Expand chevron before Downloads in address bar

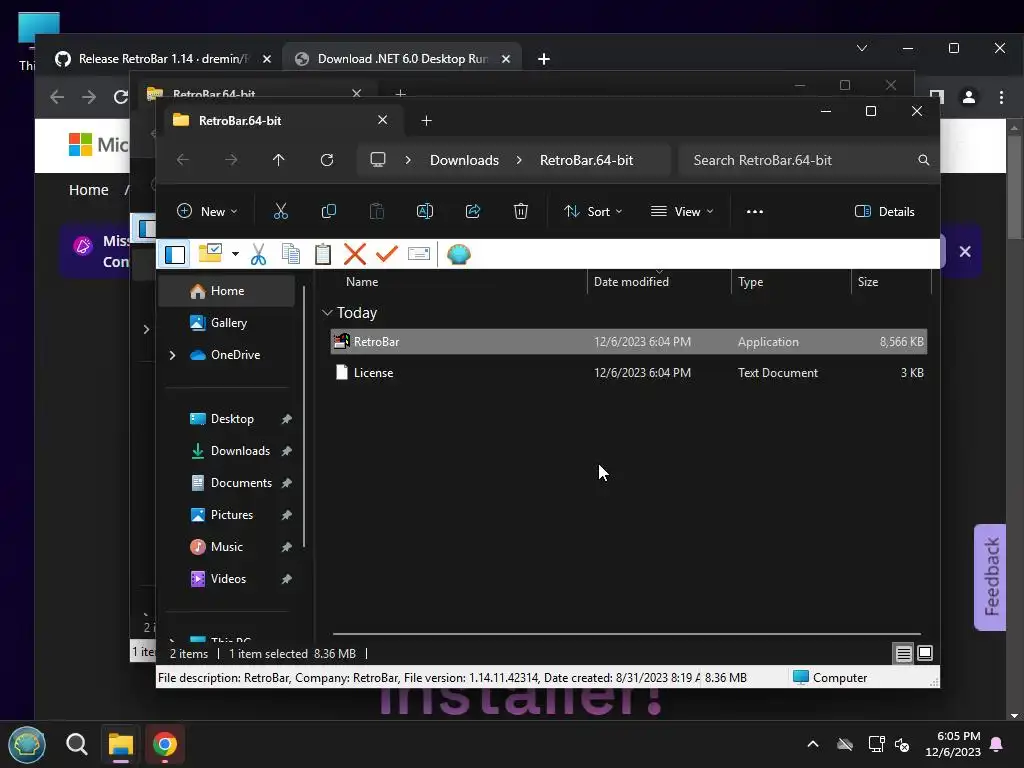[408, 160]
